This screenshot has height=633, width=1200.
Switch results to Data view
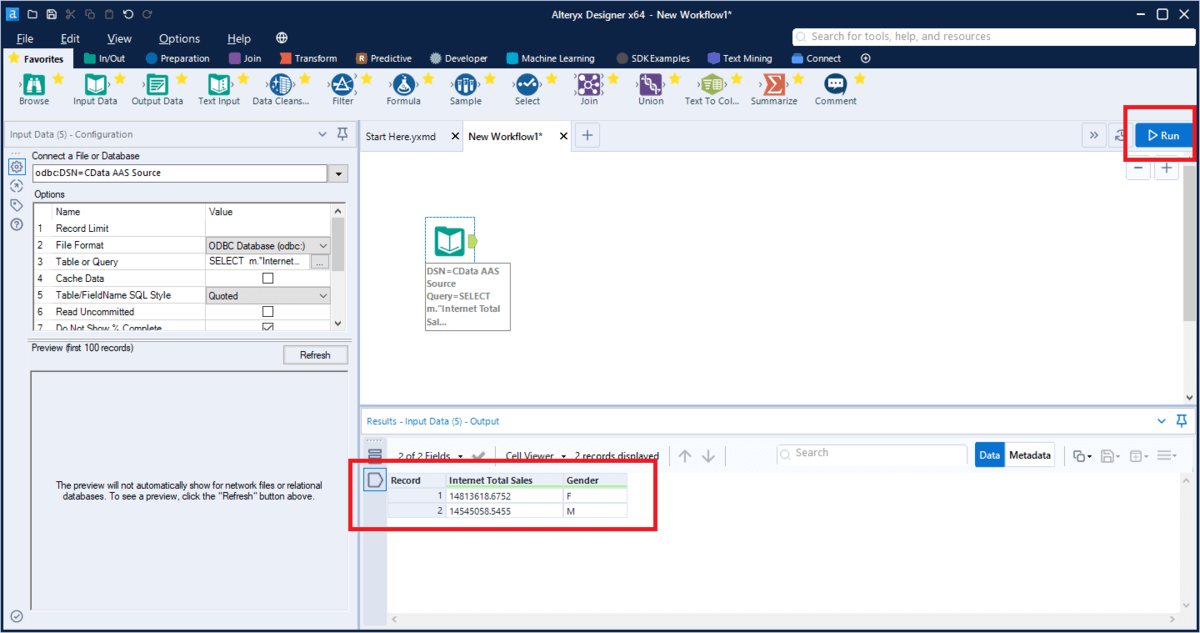pyautogui.click(x=990, y=455)
